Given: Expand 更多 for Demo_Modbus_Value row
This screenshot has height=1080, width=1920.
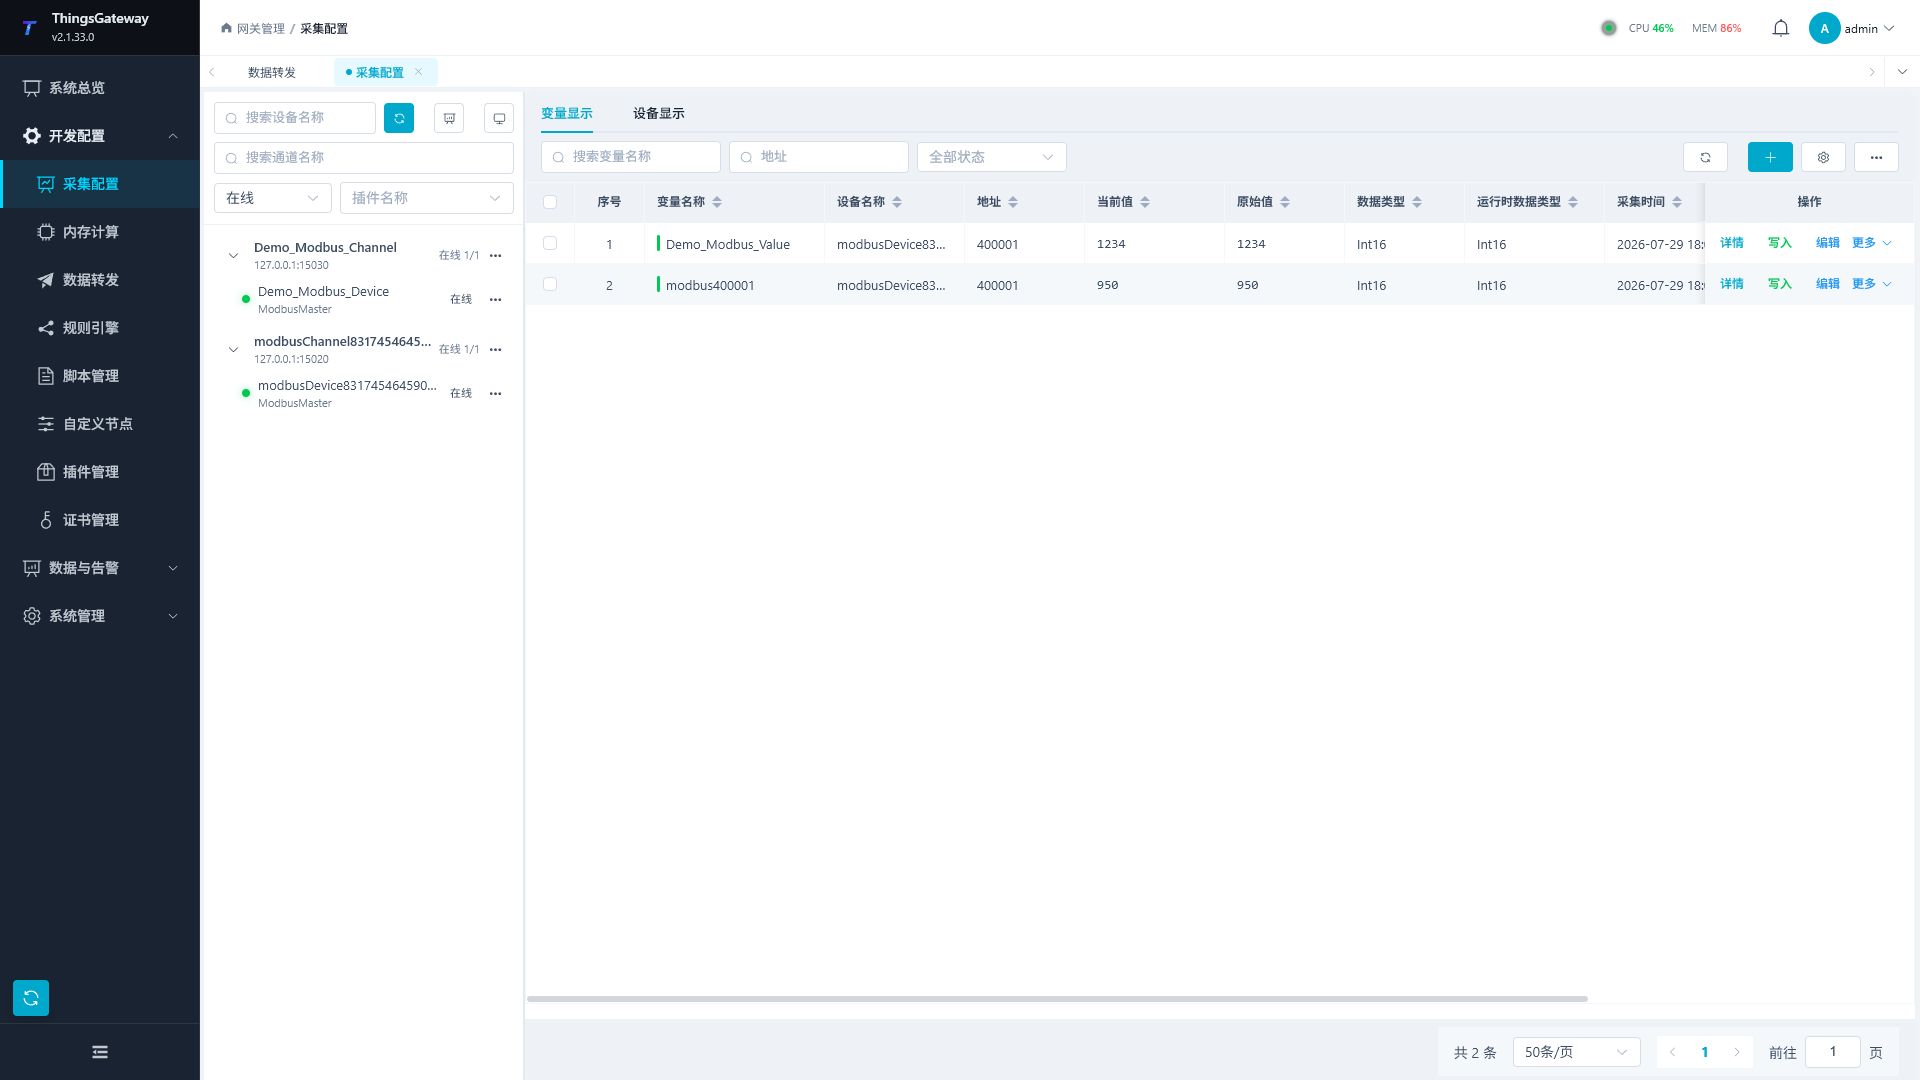Looking at the screenshot, I should click(1872, 243).
